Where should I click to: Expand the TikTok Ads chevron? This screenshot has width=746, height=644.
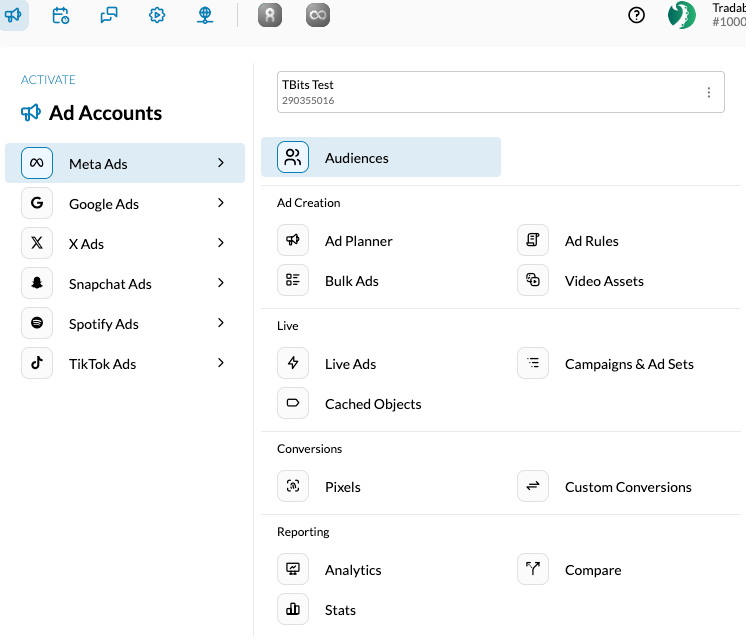pyautogui.click(x=221, y=364)
